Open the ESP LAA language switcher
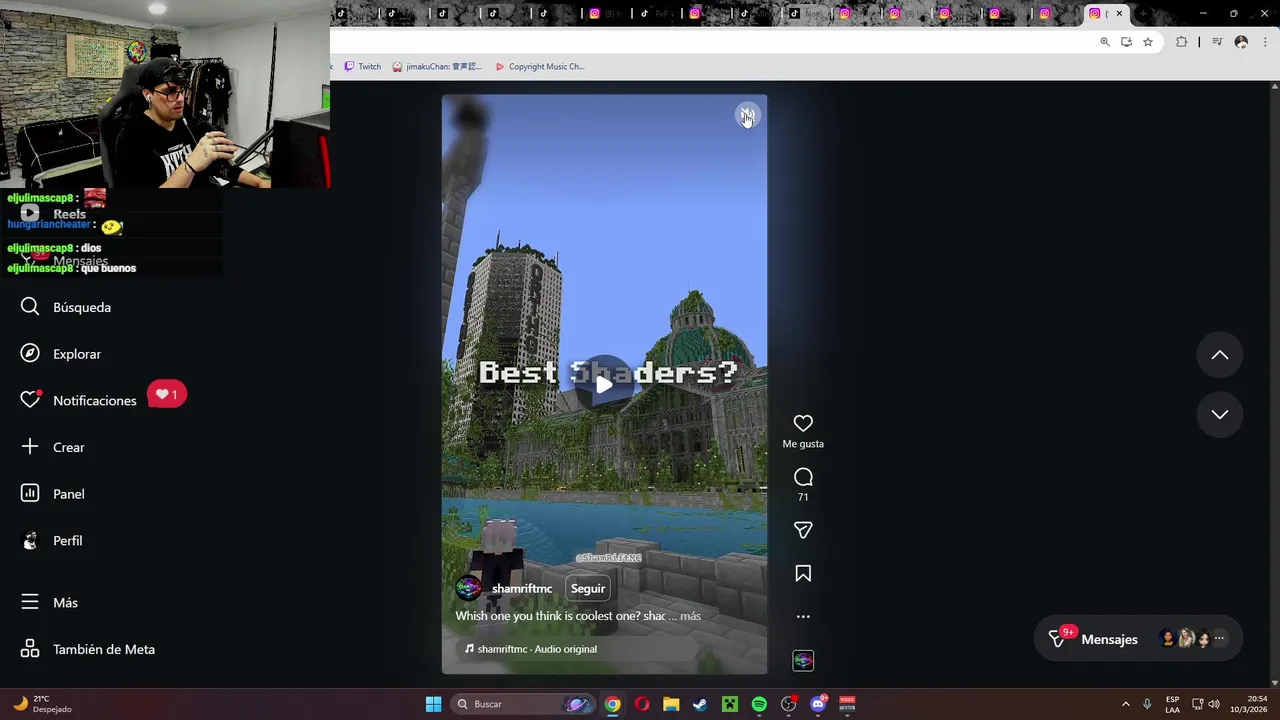Image resolution: width=1280 pixels, height=720 pixels. pos(1172,704)
